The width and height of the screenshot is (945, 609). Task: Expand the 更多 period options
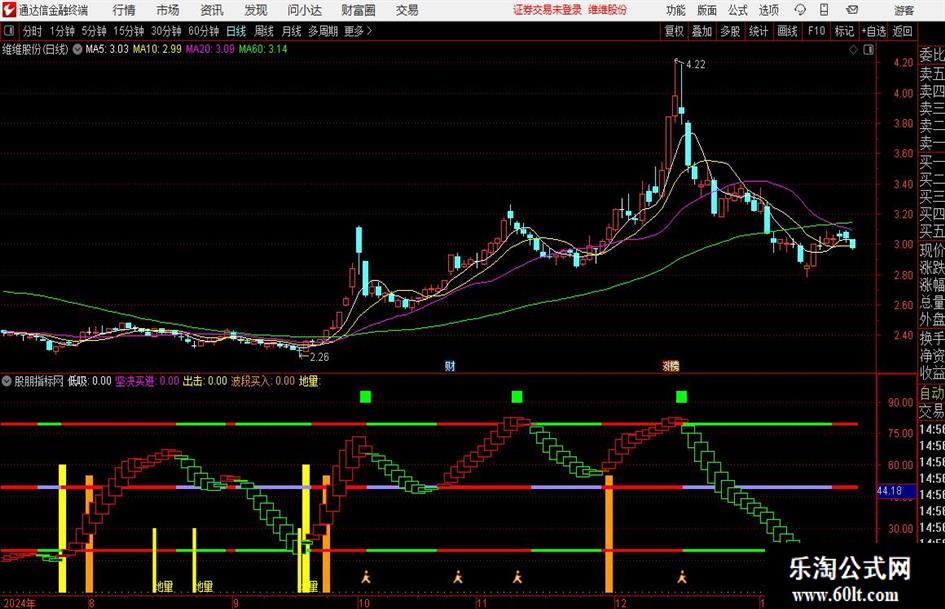click(358, 31)
